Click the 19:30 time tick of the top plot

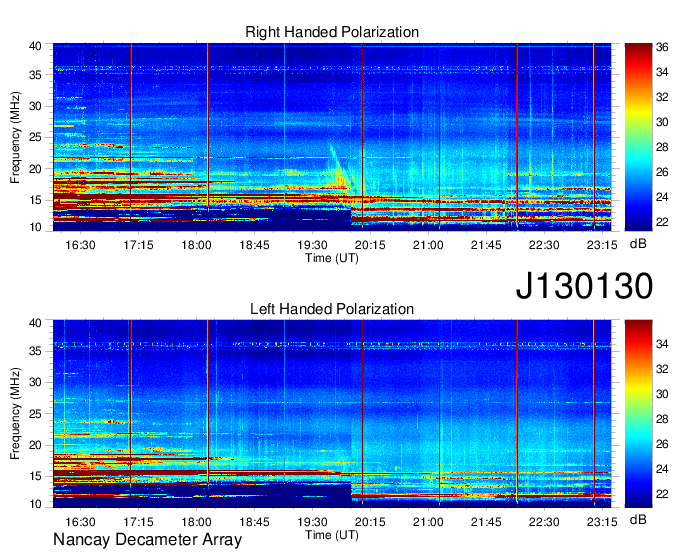pos(312,245)
